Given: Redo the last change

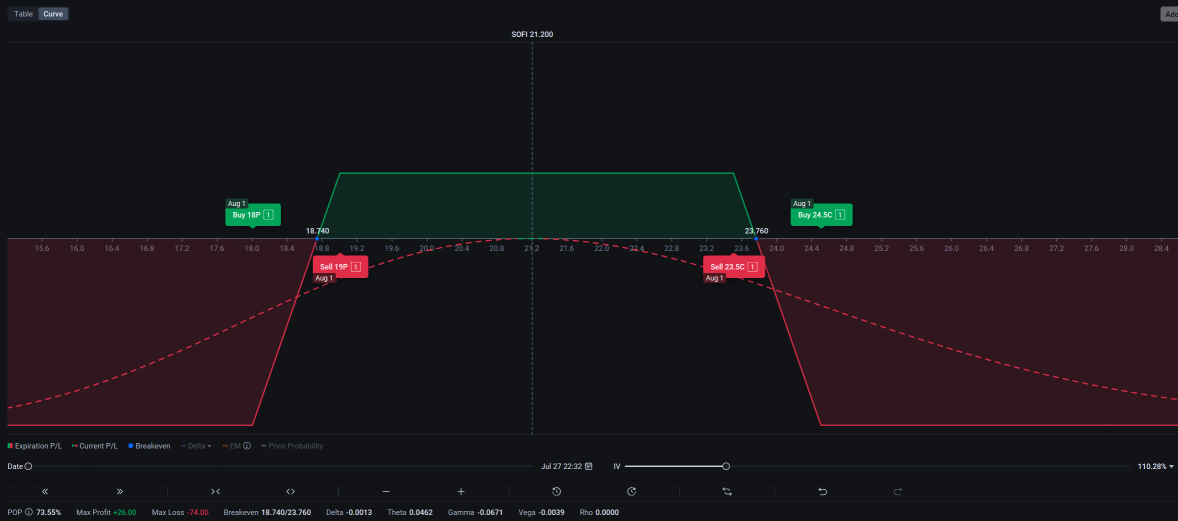Looking at the screenshot, I should tap(898, 491).
